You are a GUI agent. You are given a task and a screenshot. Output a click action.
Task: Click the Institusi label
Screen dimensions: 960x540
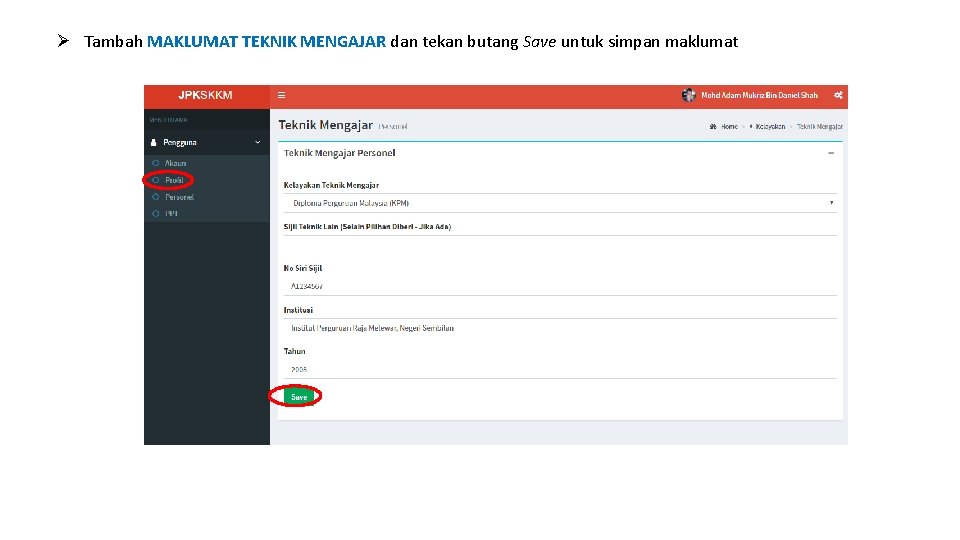[x=298, y=310]
